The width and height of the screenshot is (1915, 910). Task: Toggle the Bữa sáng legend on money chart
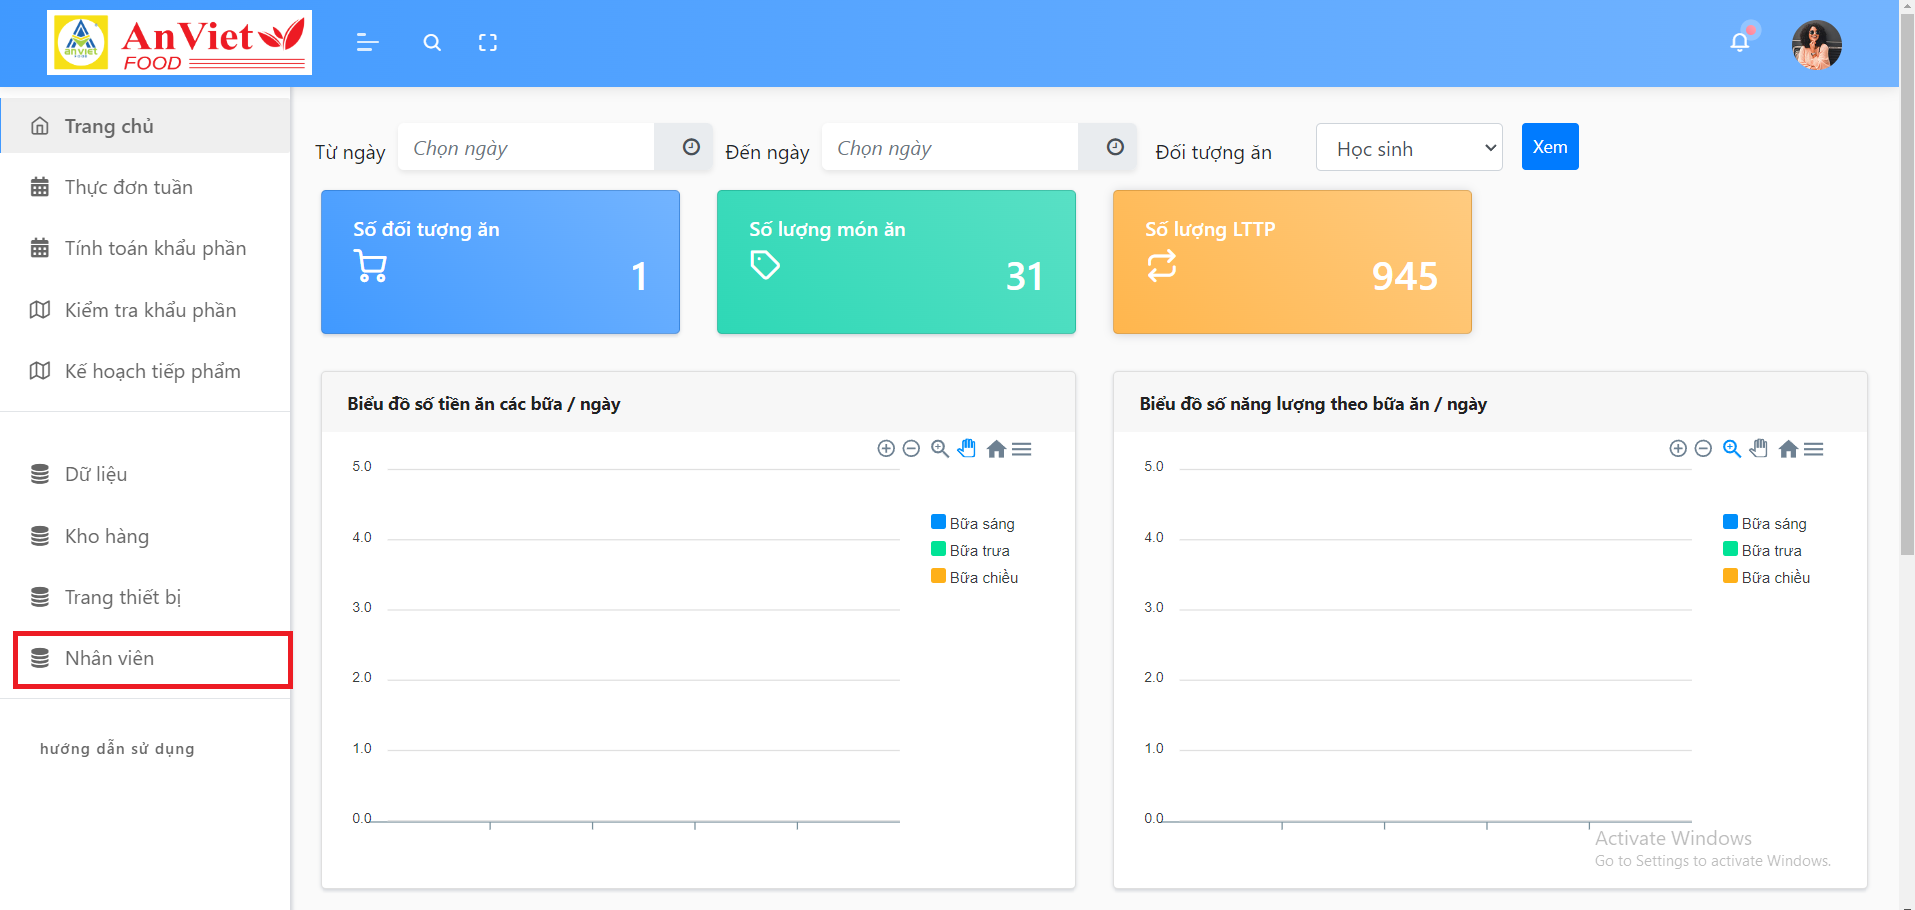[x=975, y=522]
